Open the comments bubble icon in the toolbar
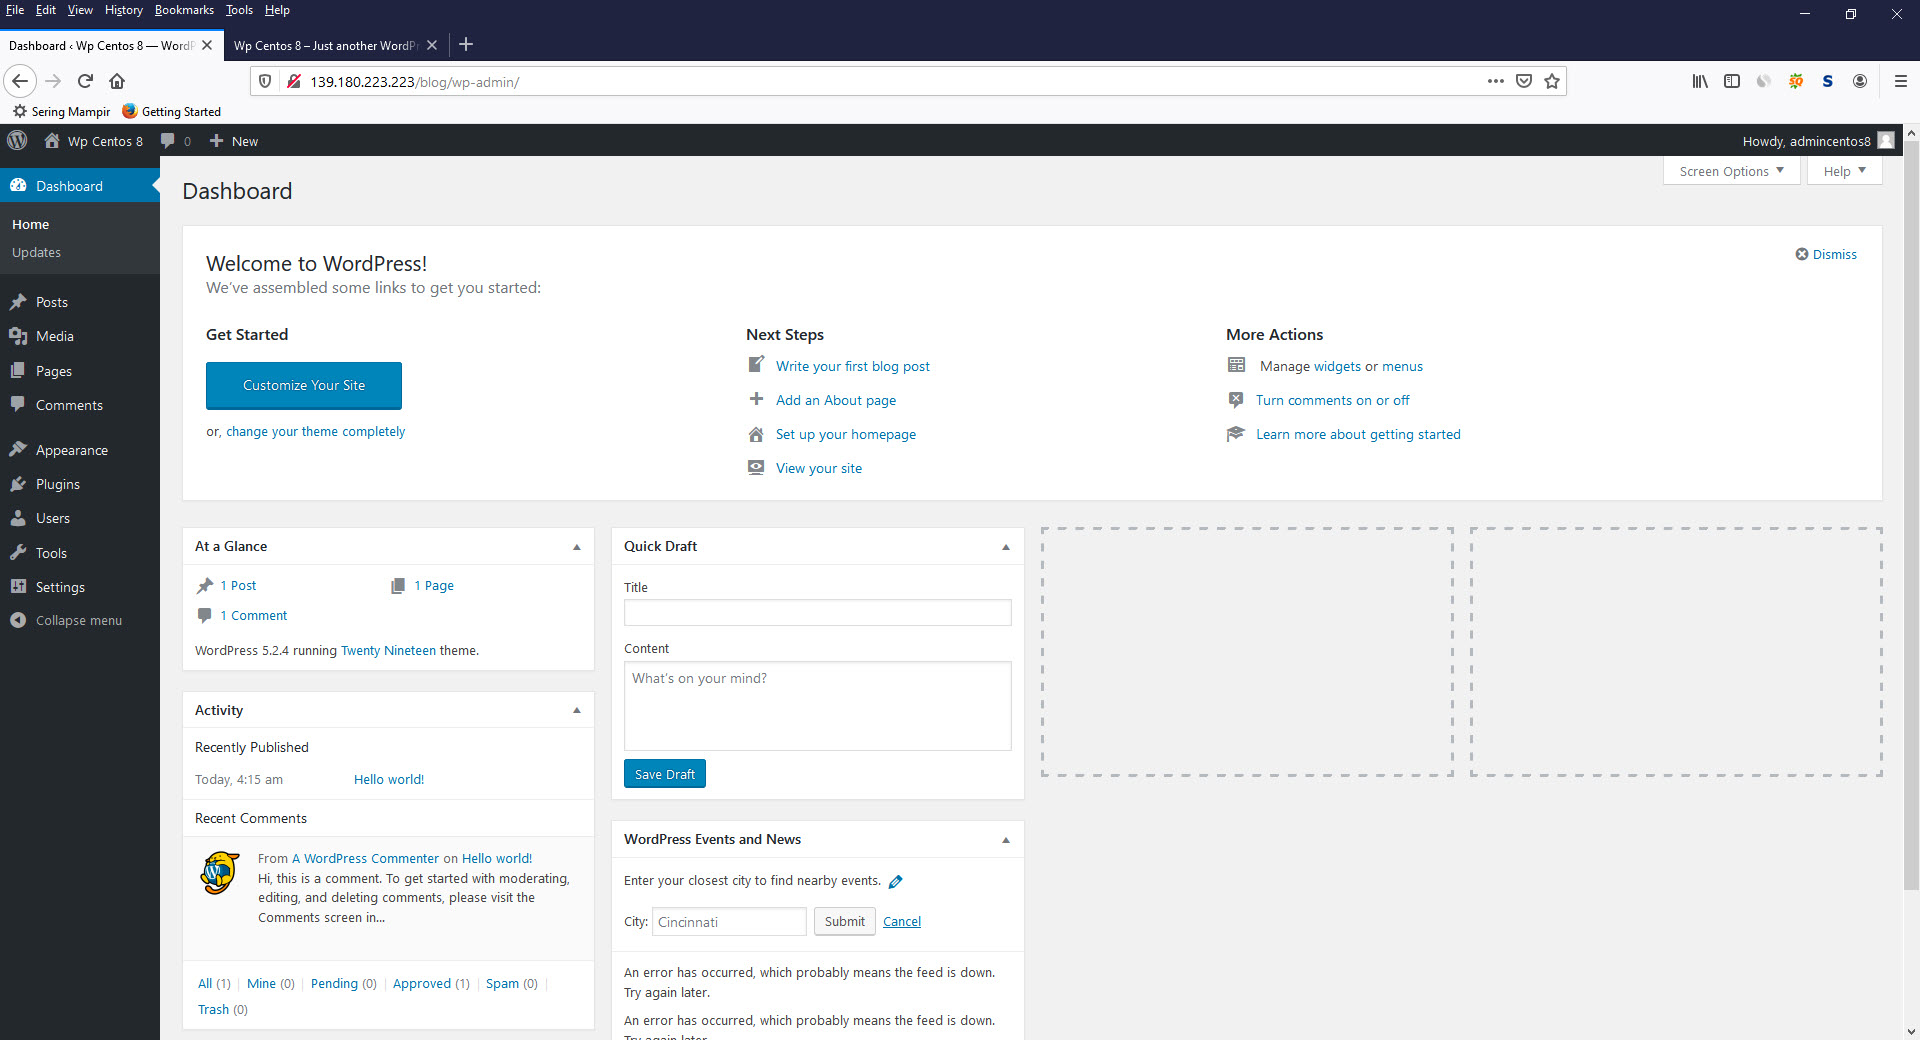1920x1040 pixels. click(x=167, y=140)
